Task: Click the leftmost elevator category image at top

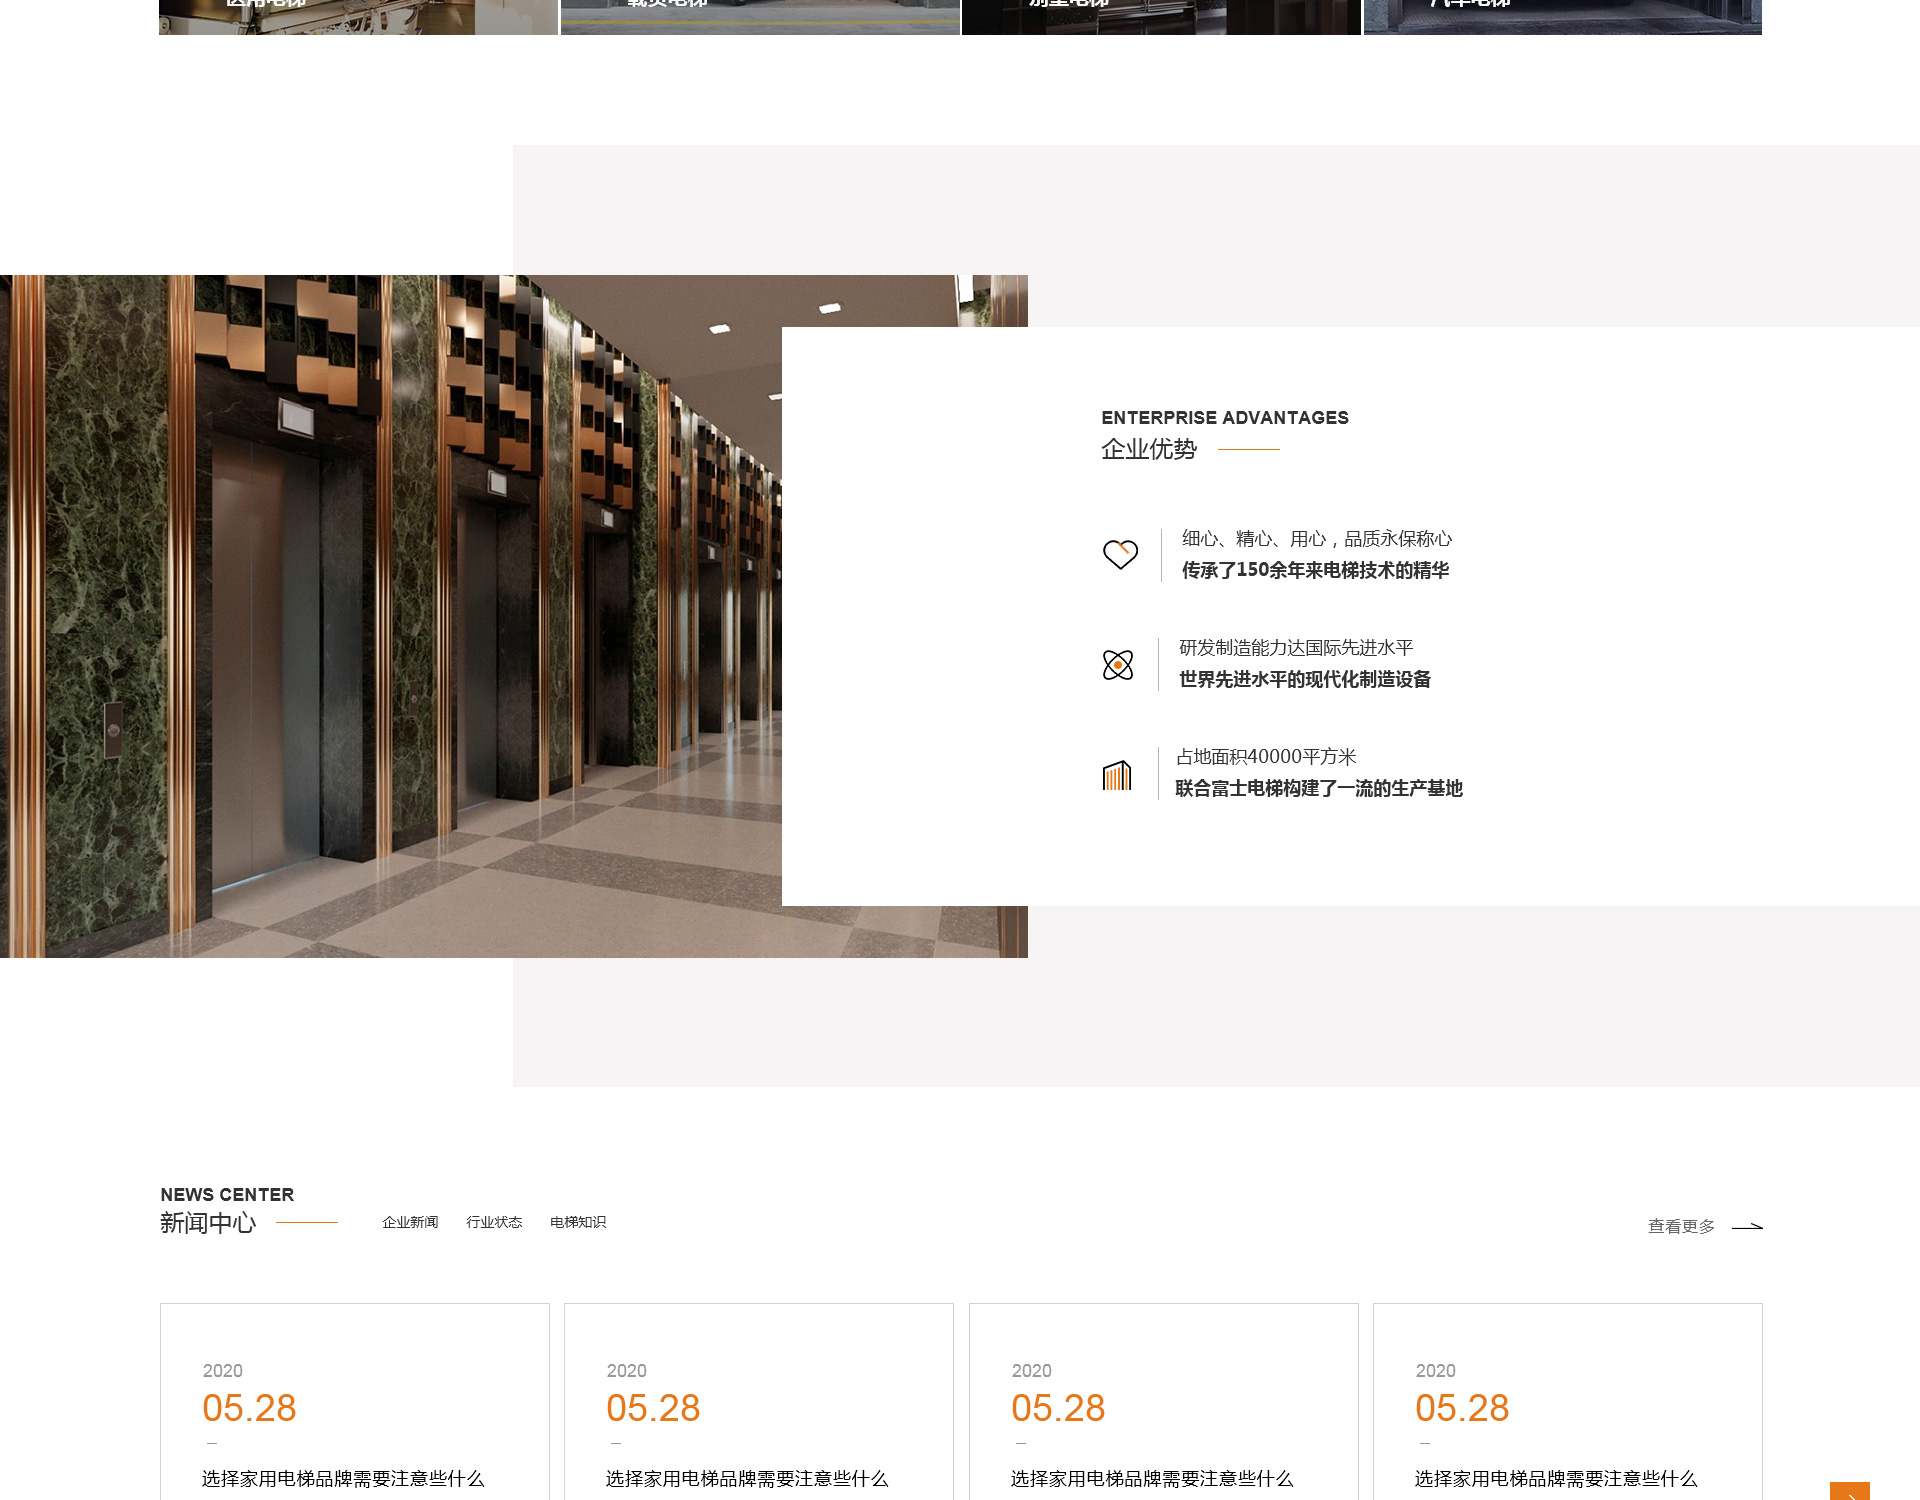Action: pyautogui.click(x=358, y=15)
